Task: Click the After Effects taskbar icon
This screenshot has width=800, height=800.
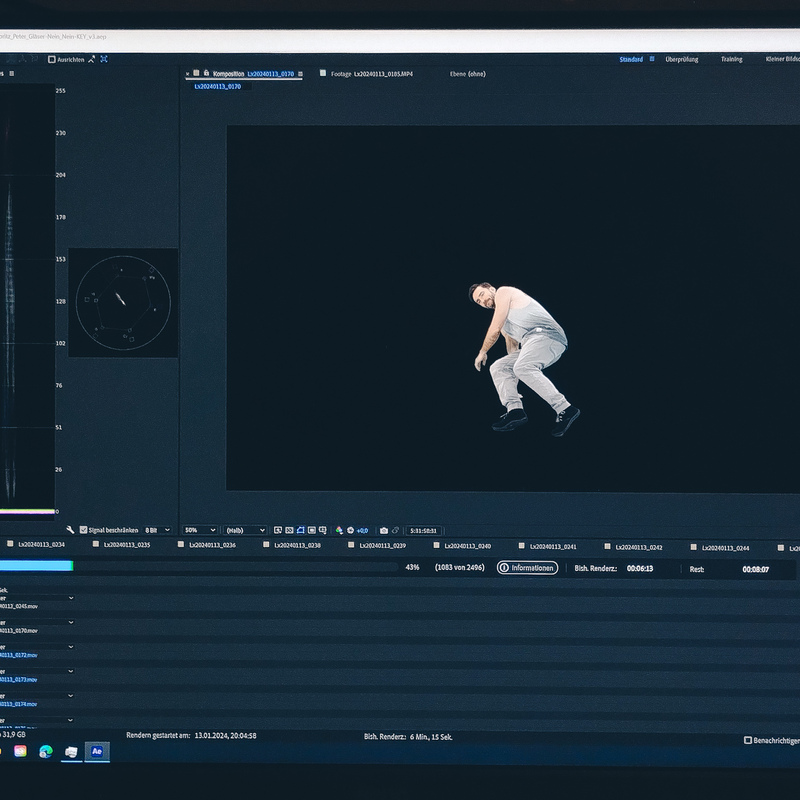Action: tap(97, 751)
